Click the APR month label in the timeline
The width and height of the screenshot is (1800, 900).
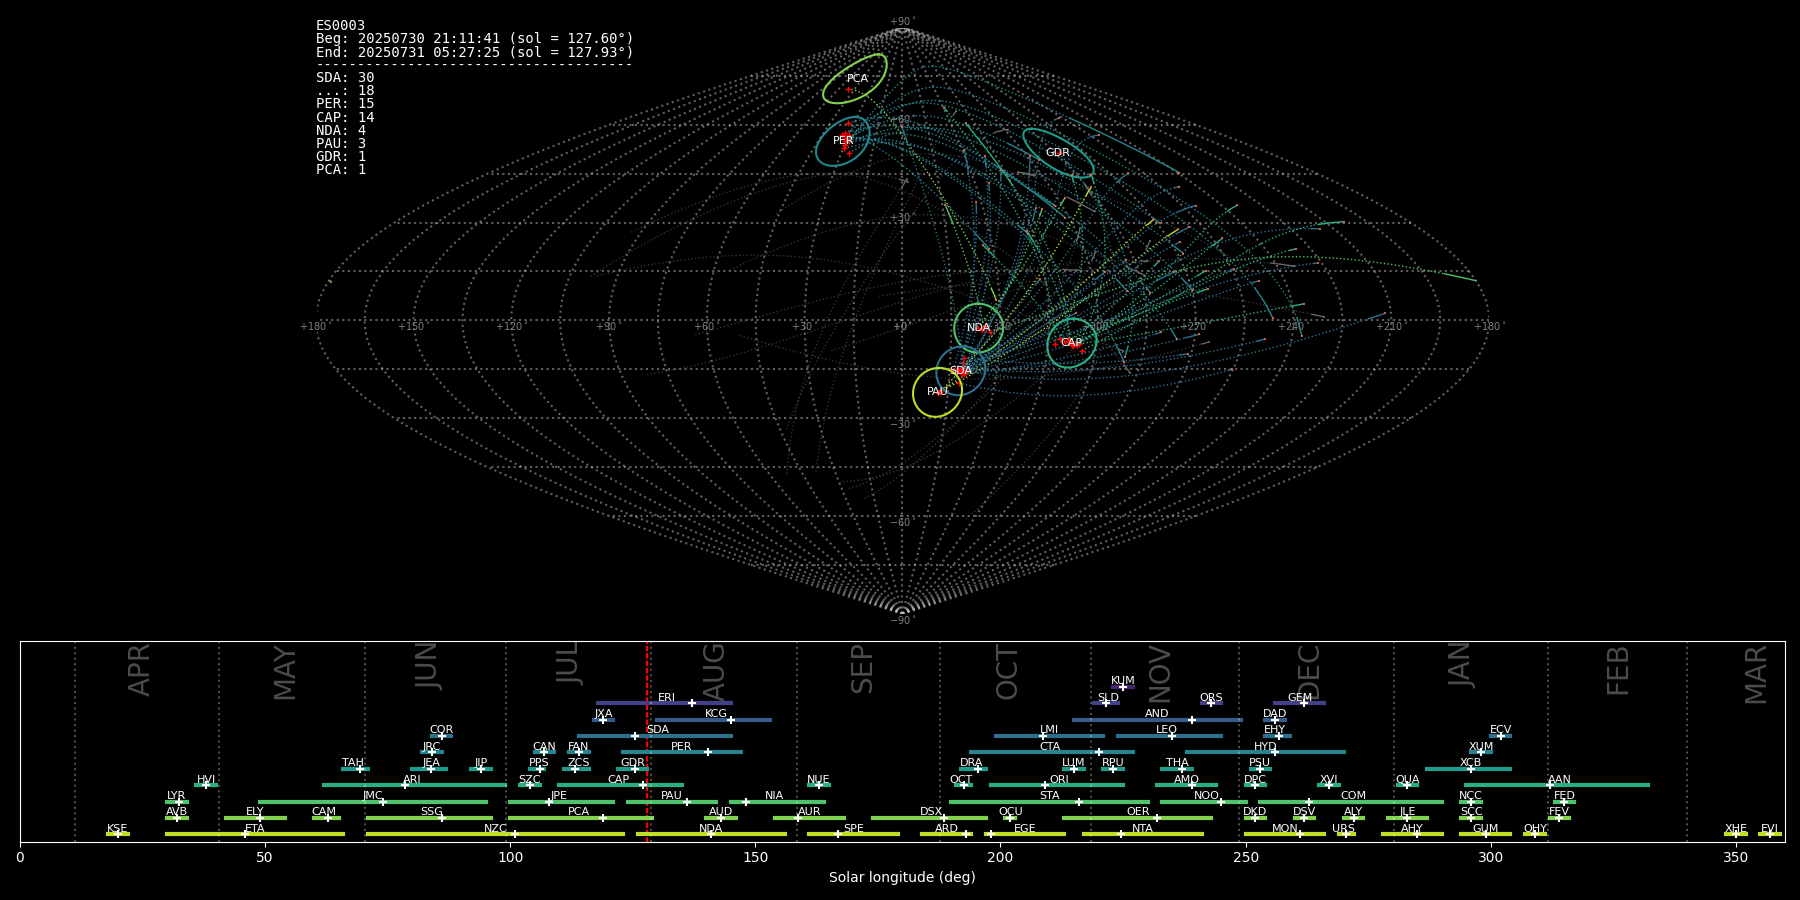139,671
